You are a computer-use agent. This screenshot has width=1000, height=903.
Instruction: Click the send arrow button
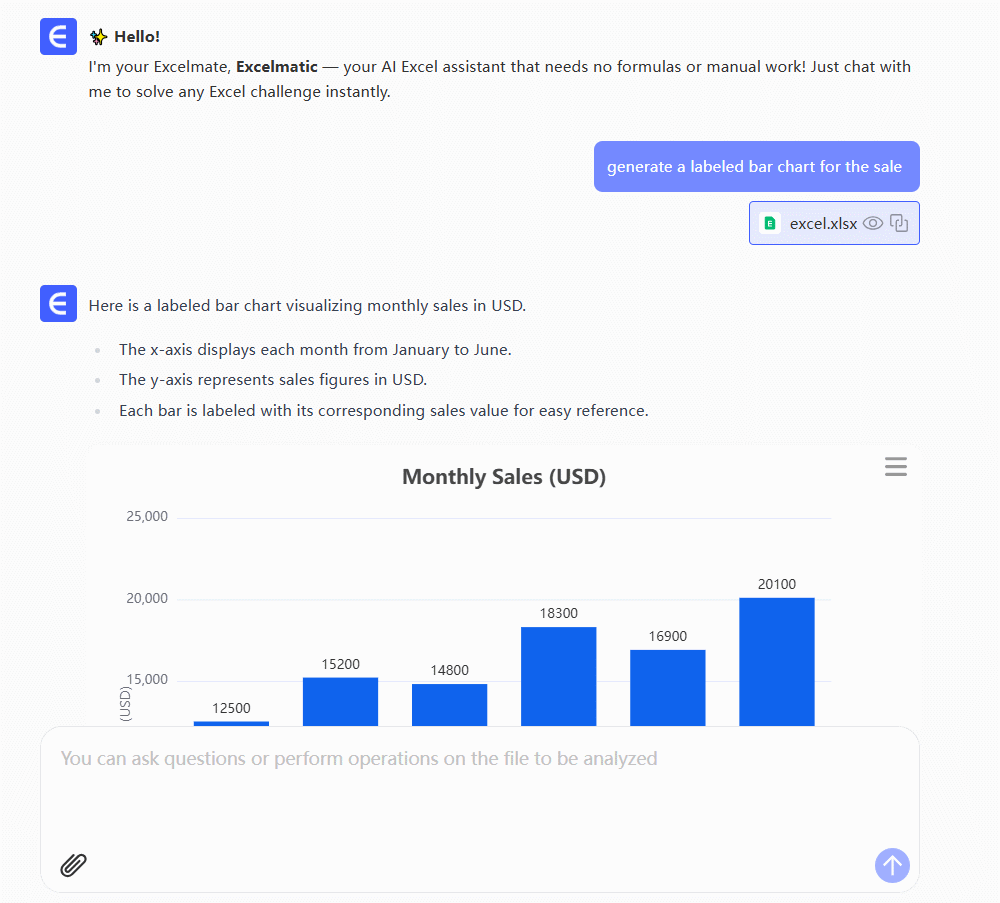(x=891, y=865)
